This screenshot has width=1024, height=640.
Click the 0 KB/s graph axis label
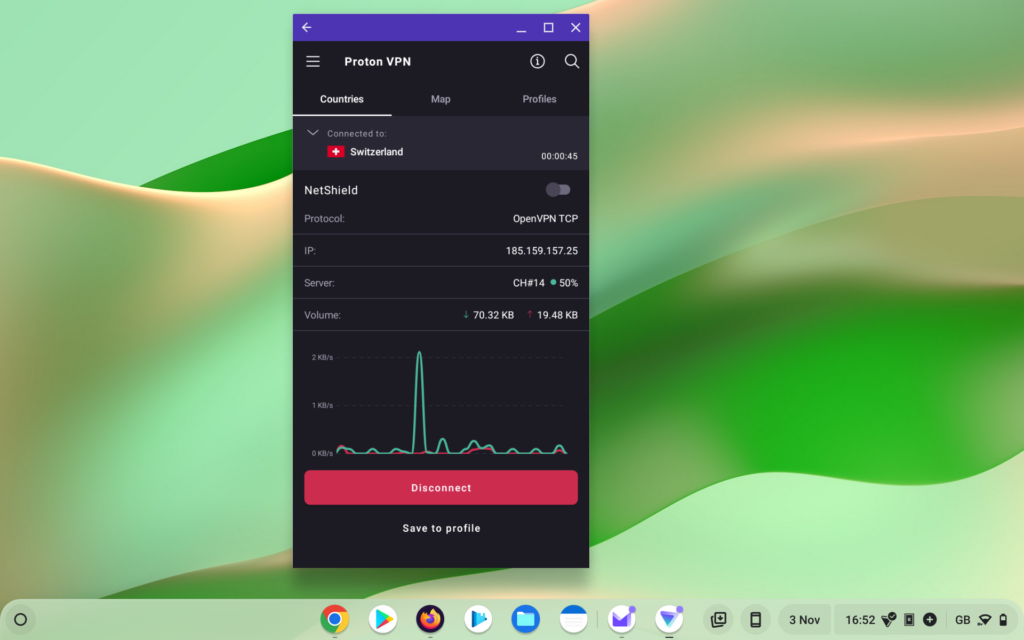(322, 453)
